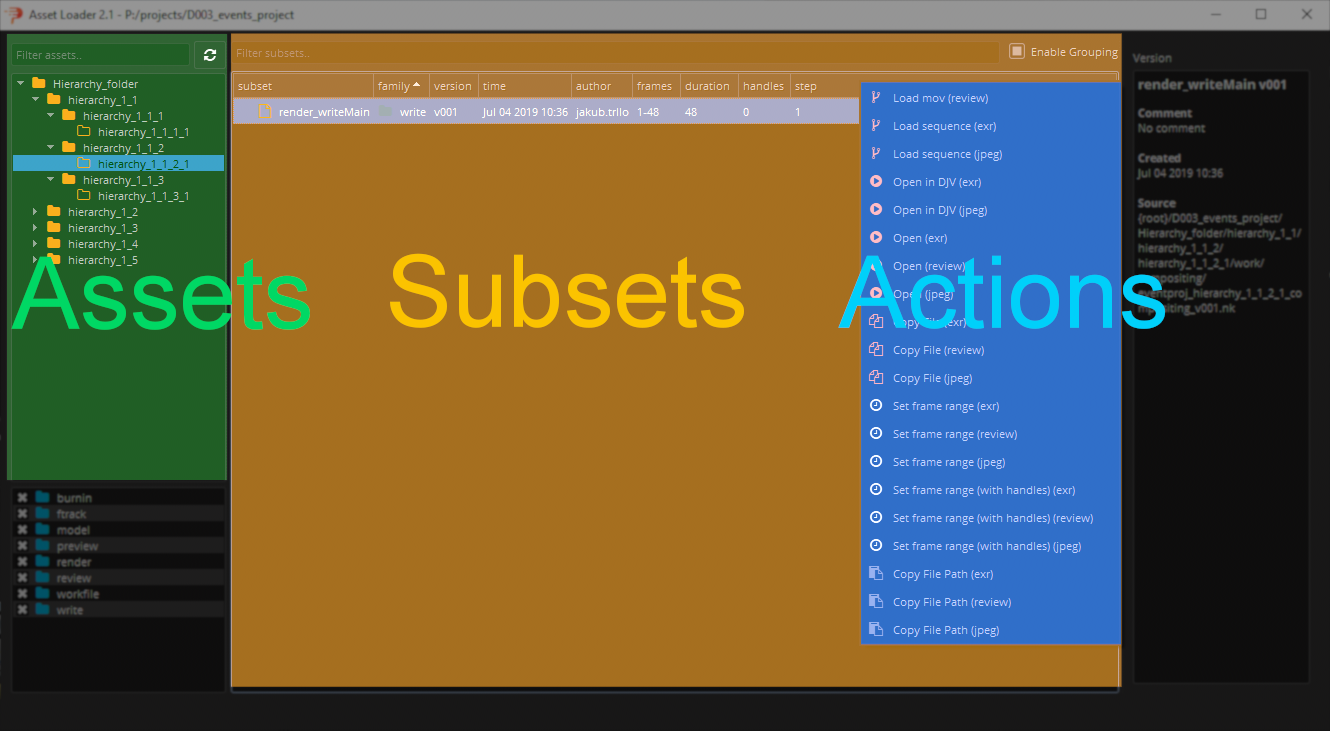Click the icon beside Load sequence (exr)
This screenshot has width=1330, height=731.
pos(876,126)
